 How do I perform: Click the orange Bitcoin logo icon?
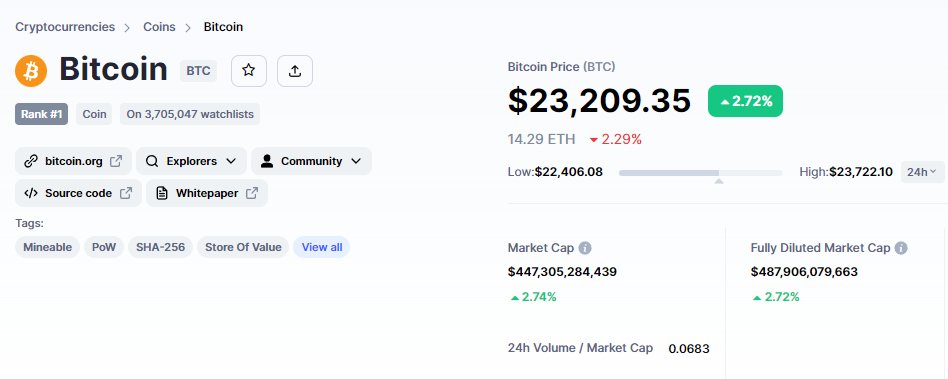[x=31, y=71]
